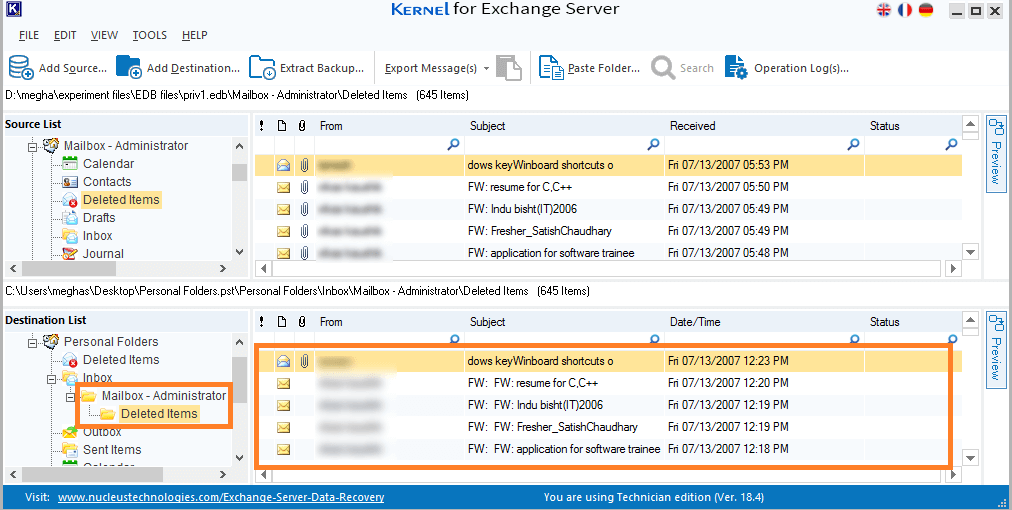Click the Search magnifier icon

pyautogui.click(x=662, y=67)
